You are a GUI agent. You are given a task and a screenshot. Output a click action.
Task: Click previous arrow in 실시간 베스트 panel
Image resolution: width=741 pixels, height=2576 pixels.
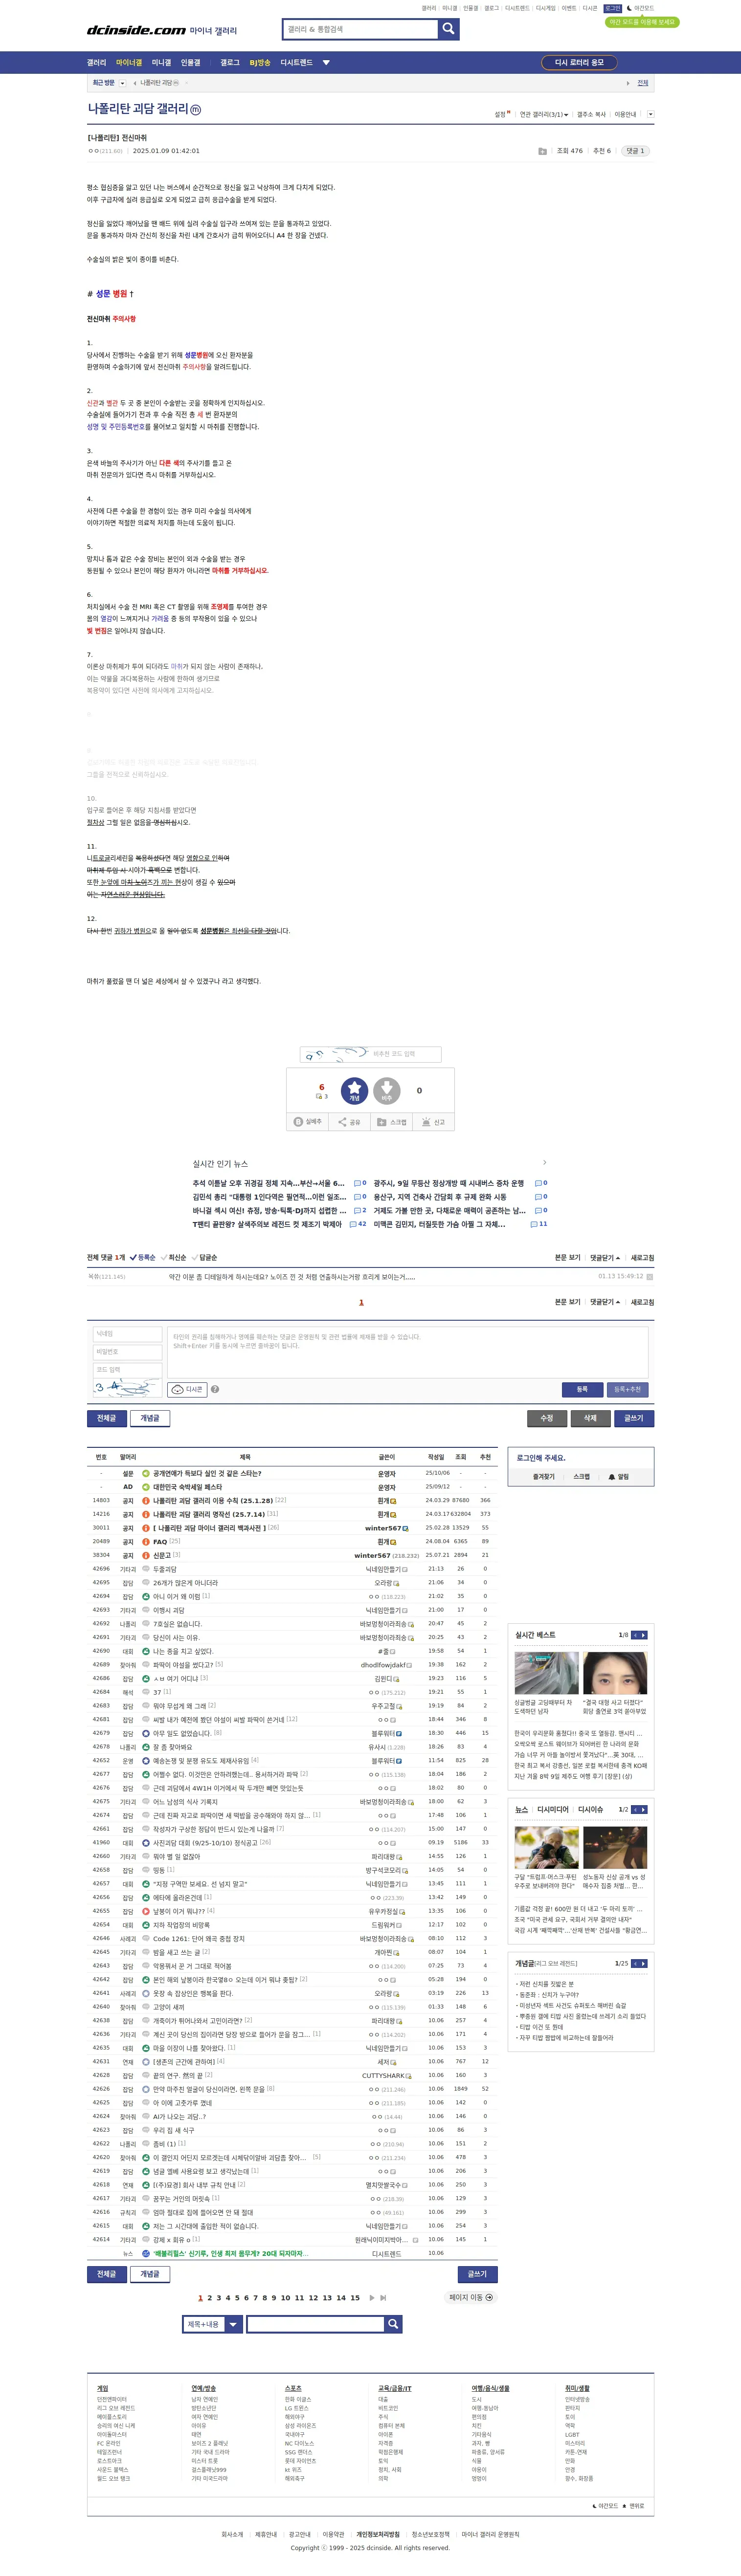pos(634,1635)
